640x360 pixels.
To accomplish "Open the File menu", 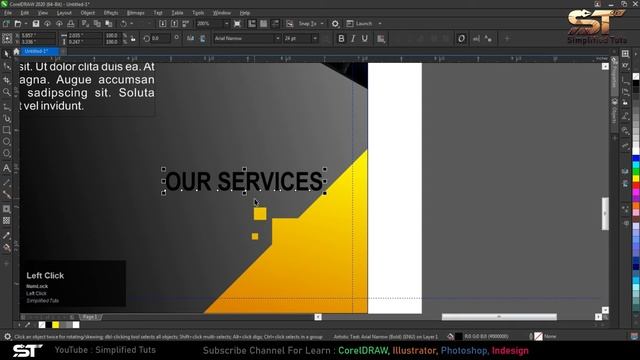I will pyautogui.click(x=8, y=13).
